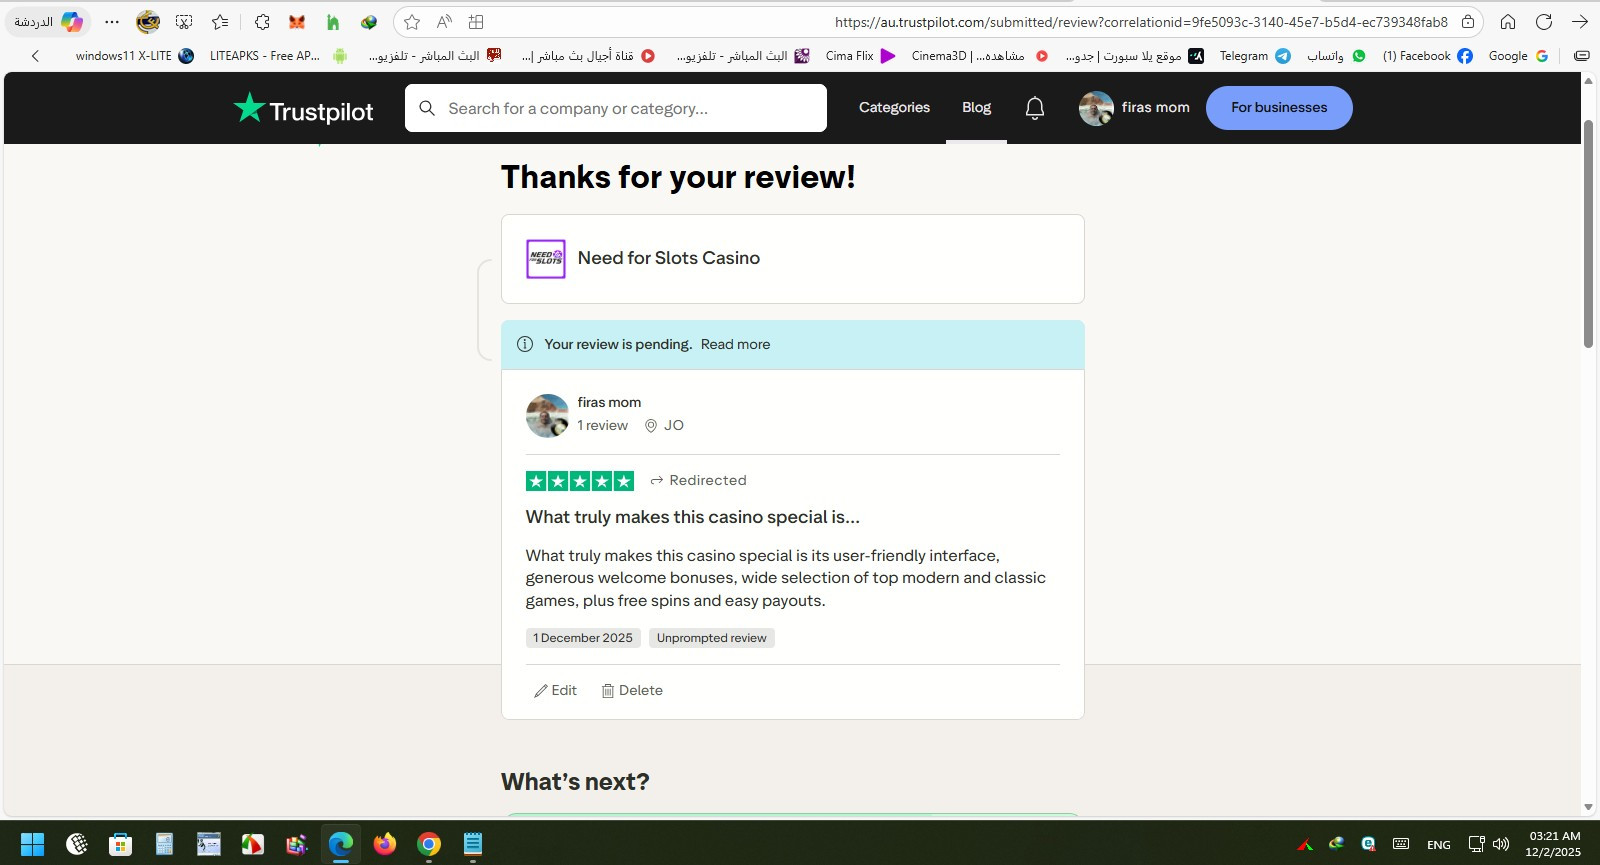Open the Cima Flix bookmark

coord(860,56)
